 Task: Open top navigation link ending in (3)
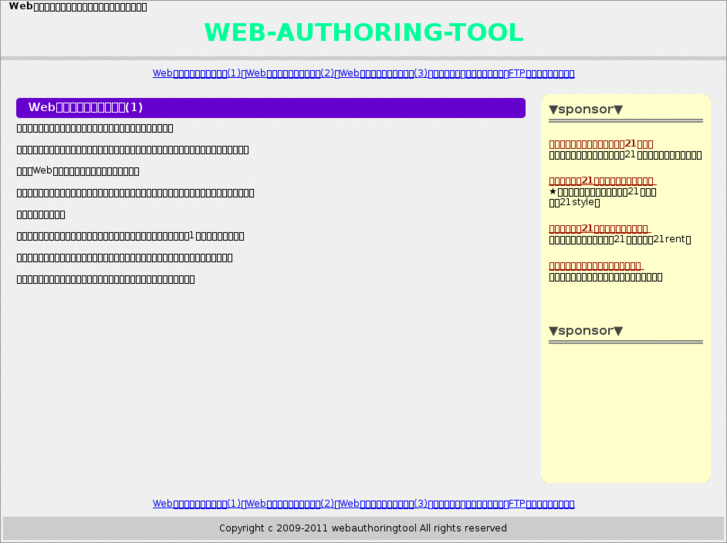point(384,73)
